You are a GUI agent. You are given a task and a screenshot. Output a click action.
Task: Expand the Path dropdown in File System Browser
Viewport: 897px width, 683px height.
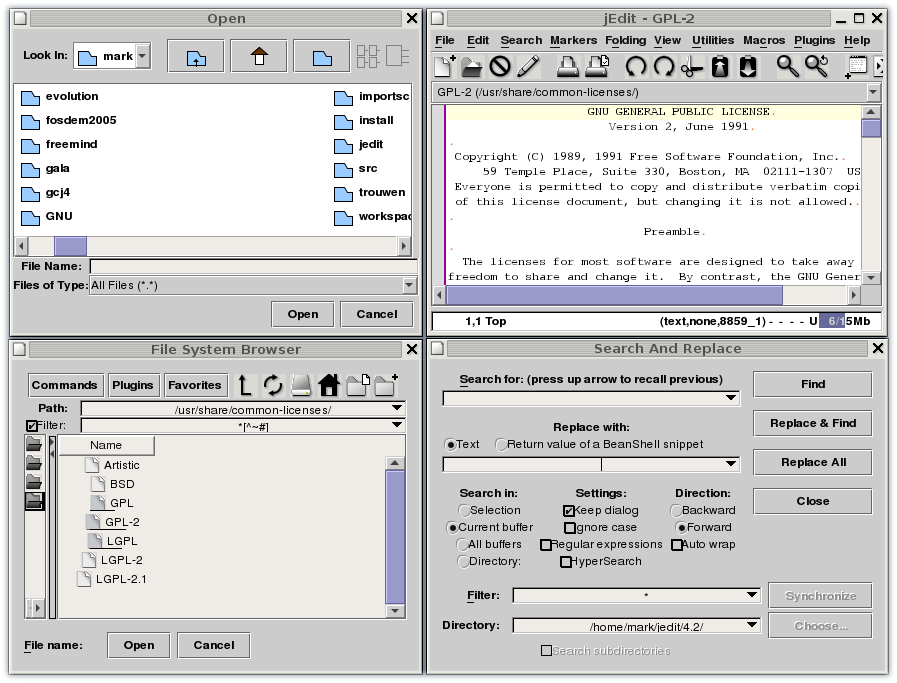(397, 408)
